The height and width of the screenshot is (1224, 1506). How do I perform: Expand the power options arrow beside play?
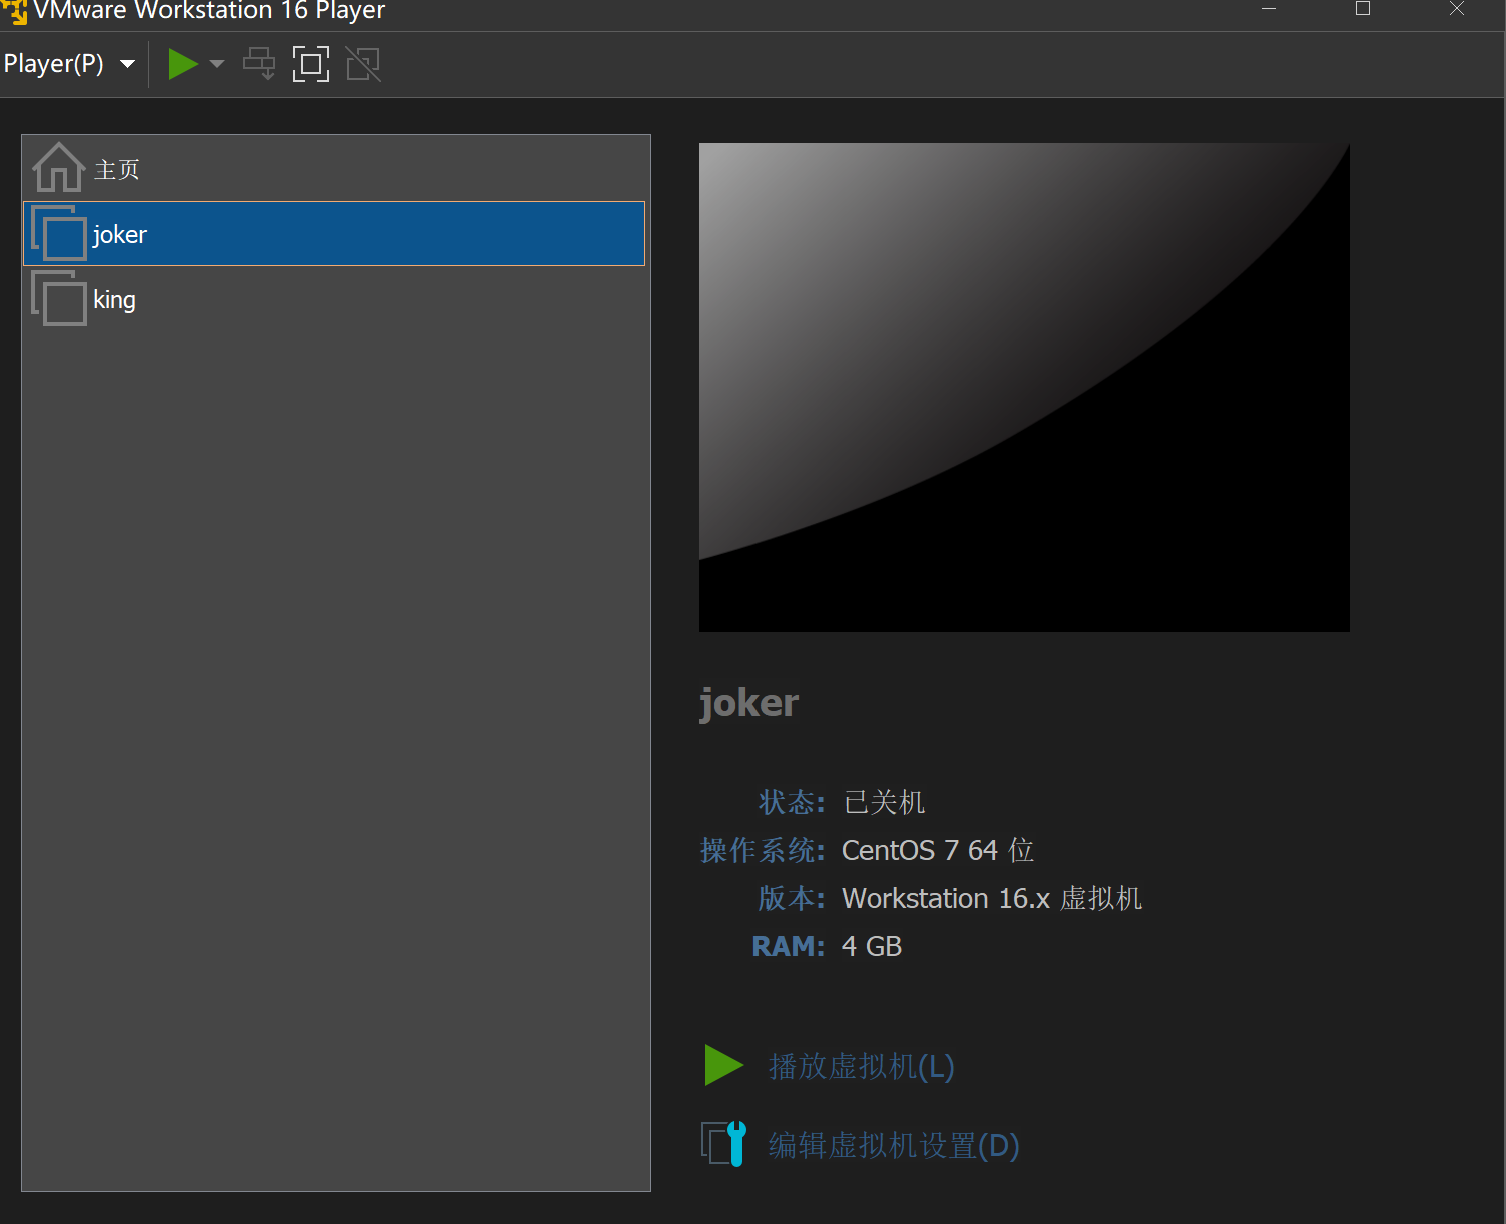coord(217,64)
